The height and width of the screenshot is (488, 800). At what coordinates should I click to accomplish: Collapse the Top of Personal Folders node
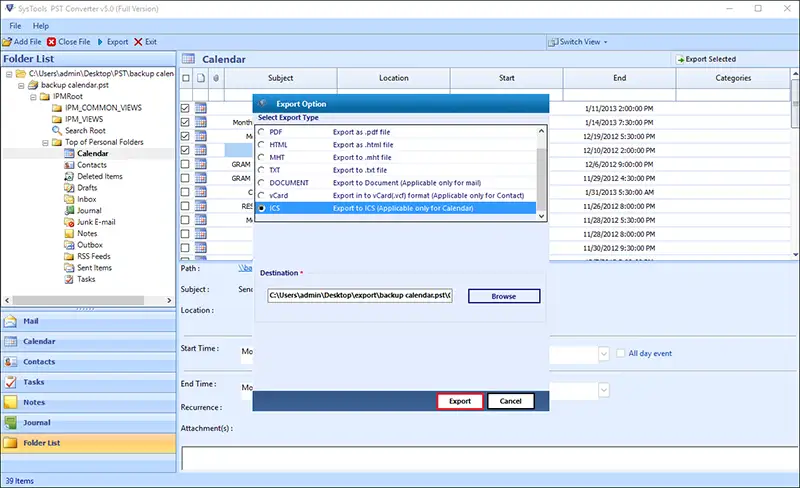(x=45, y=142)
